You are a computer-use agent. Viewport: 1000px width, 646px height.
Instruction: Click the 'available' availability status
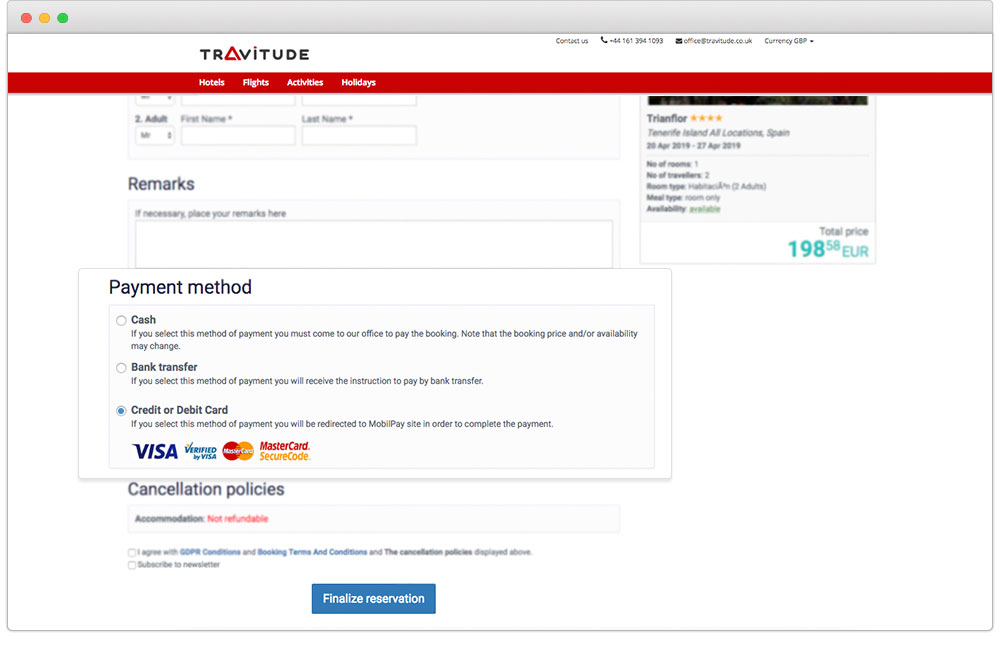(705, 209)
